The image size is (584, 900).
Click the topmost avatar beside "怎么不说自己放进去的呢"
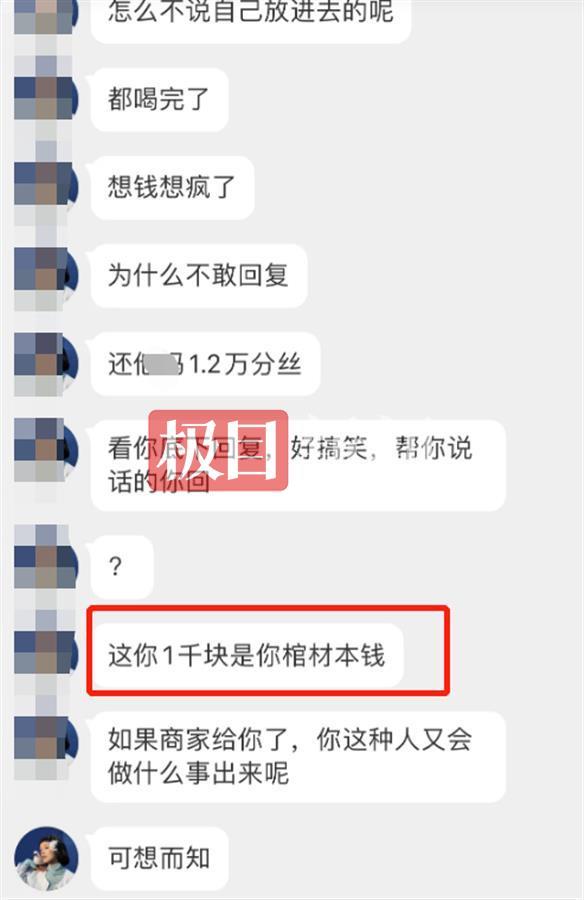tap(46, 16)
